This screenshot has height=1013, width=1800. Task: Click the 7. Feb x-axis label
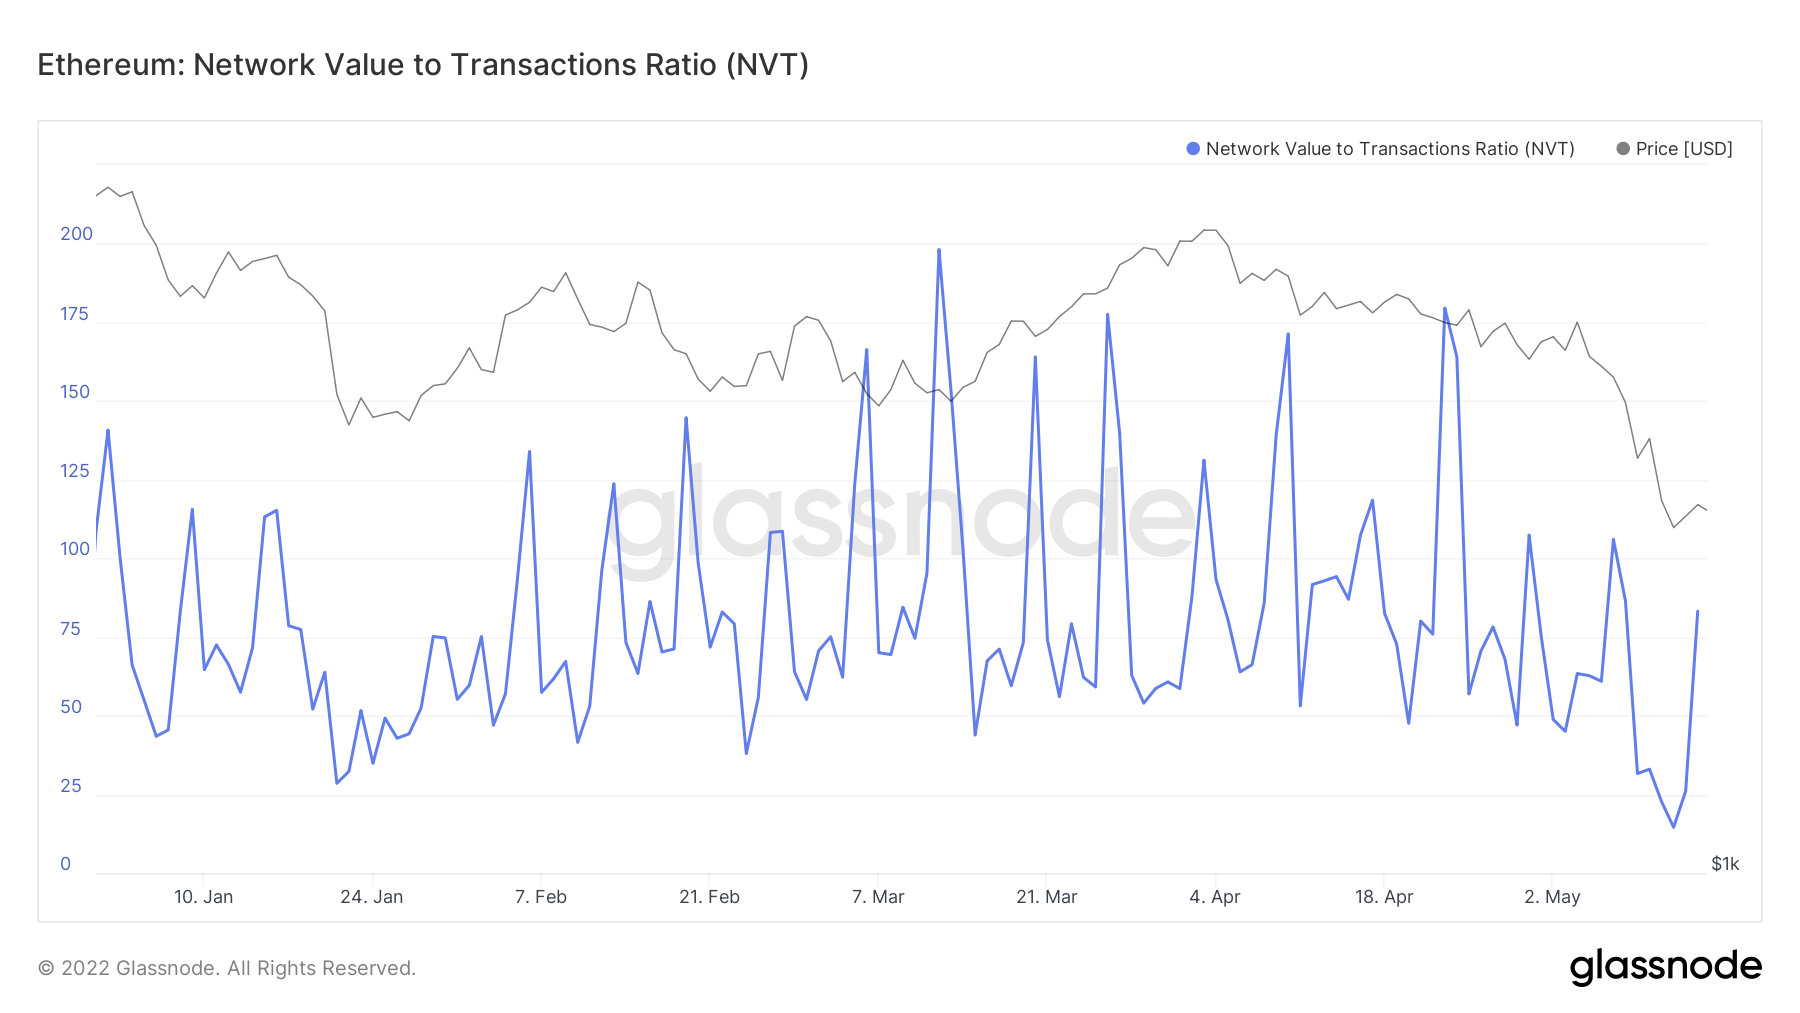540,897
